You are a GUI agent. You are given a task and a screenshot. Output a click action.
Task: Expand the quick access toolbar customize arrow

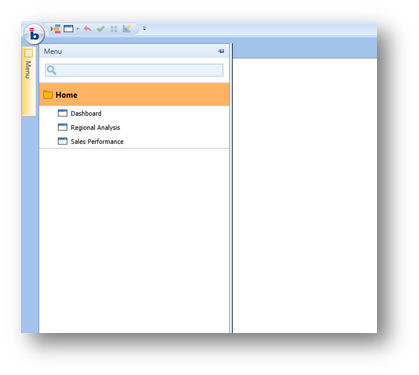coord(144,29)
